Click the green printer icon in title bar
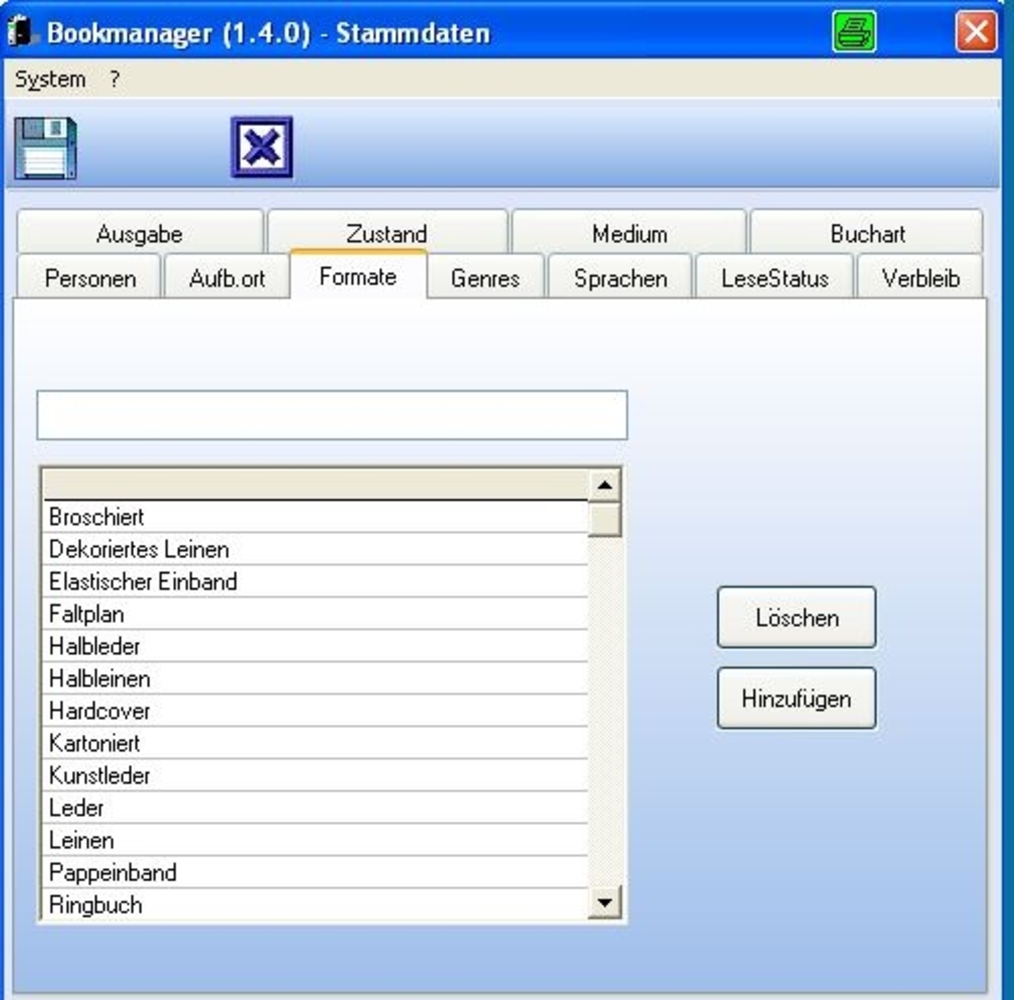1014x1000 pixels. (x=854, y=32)
